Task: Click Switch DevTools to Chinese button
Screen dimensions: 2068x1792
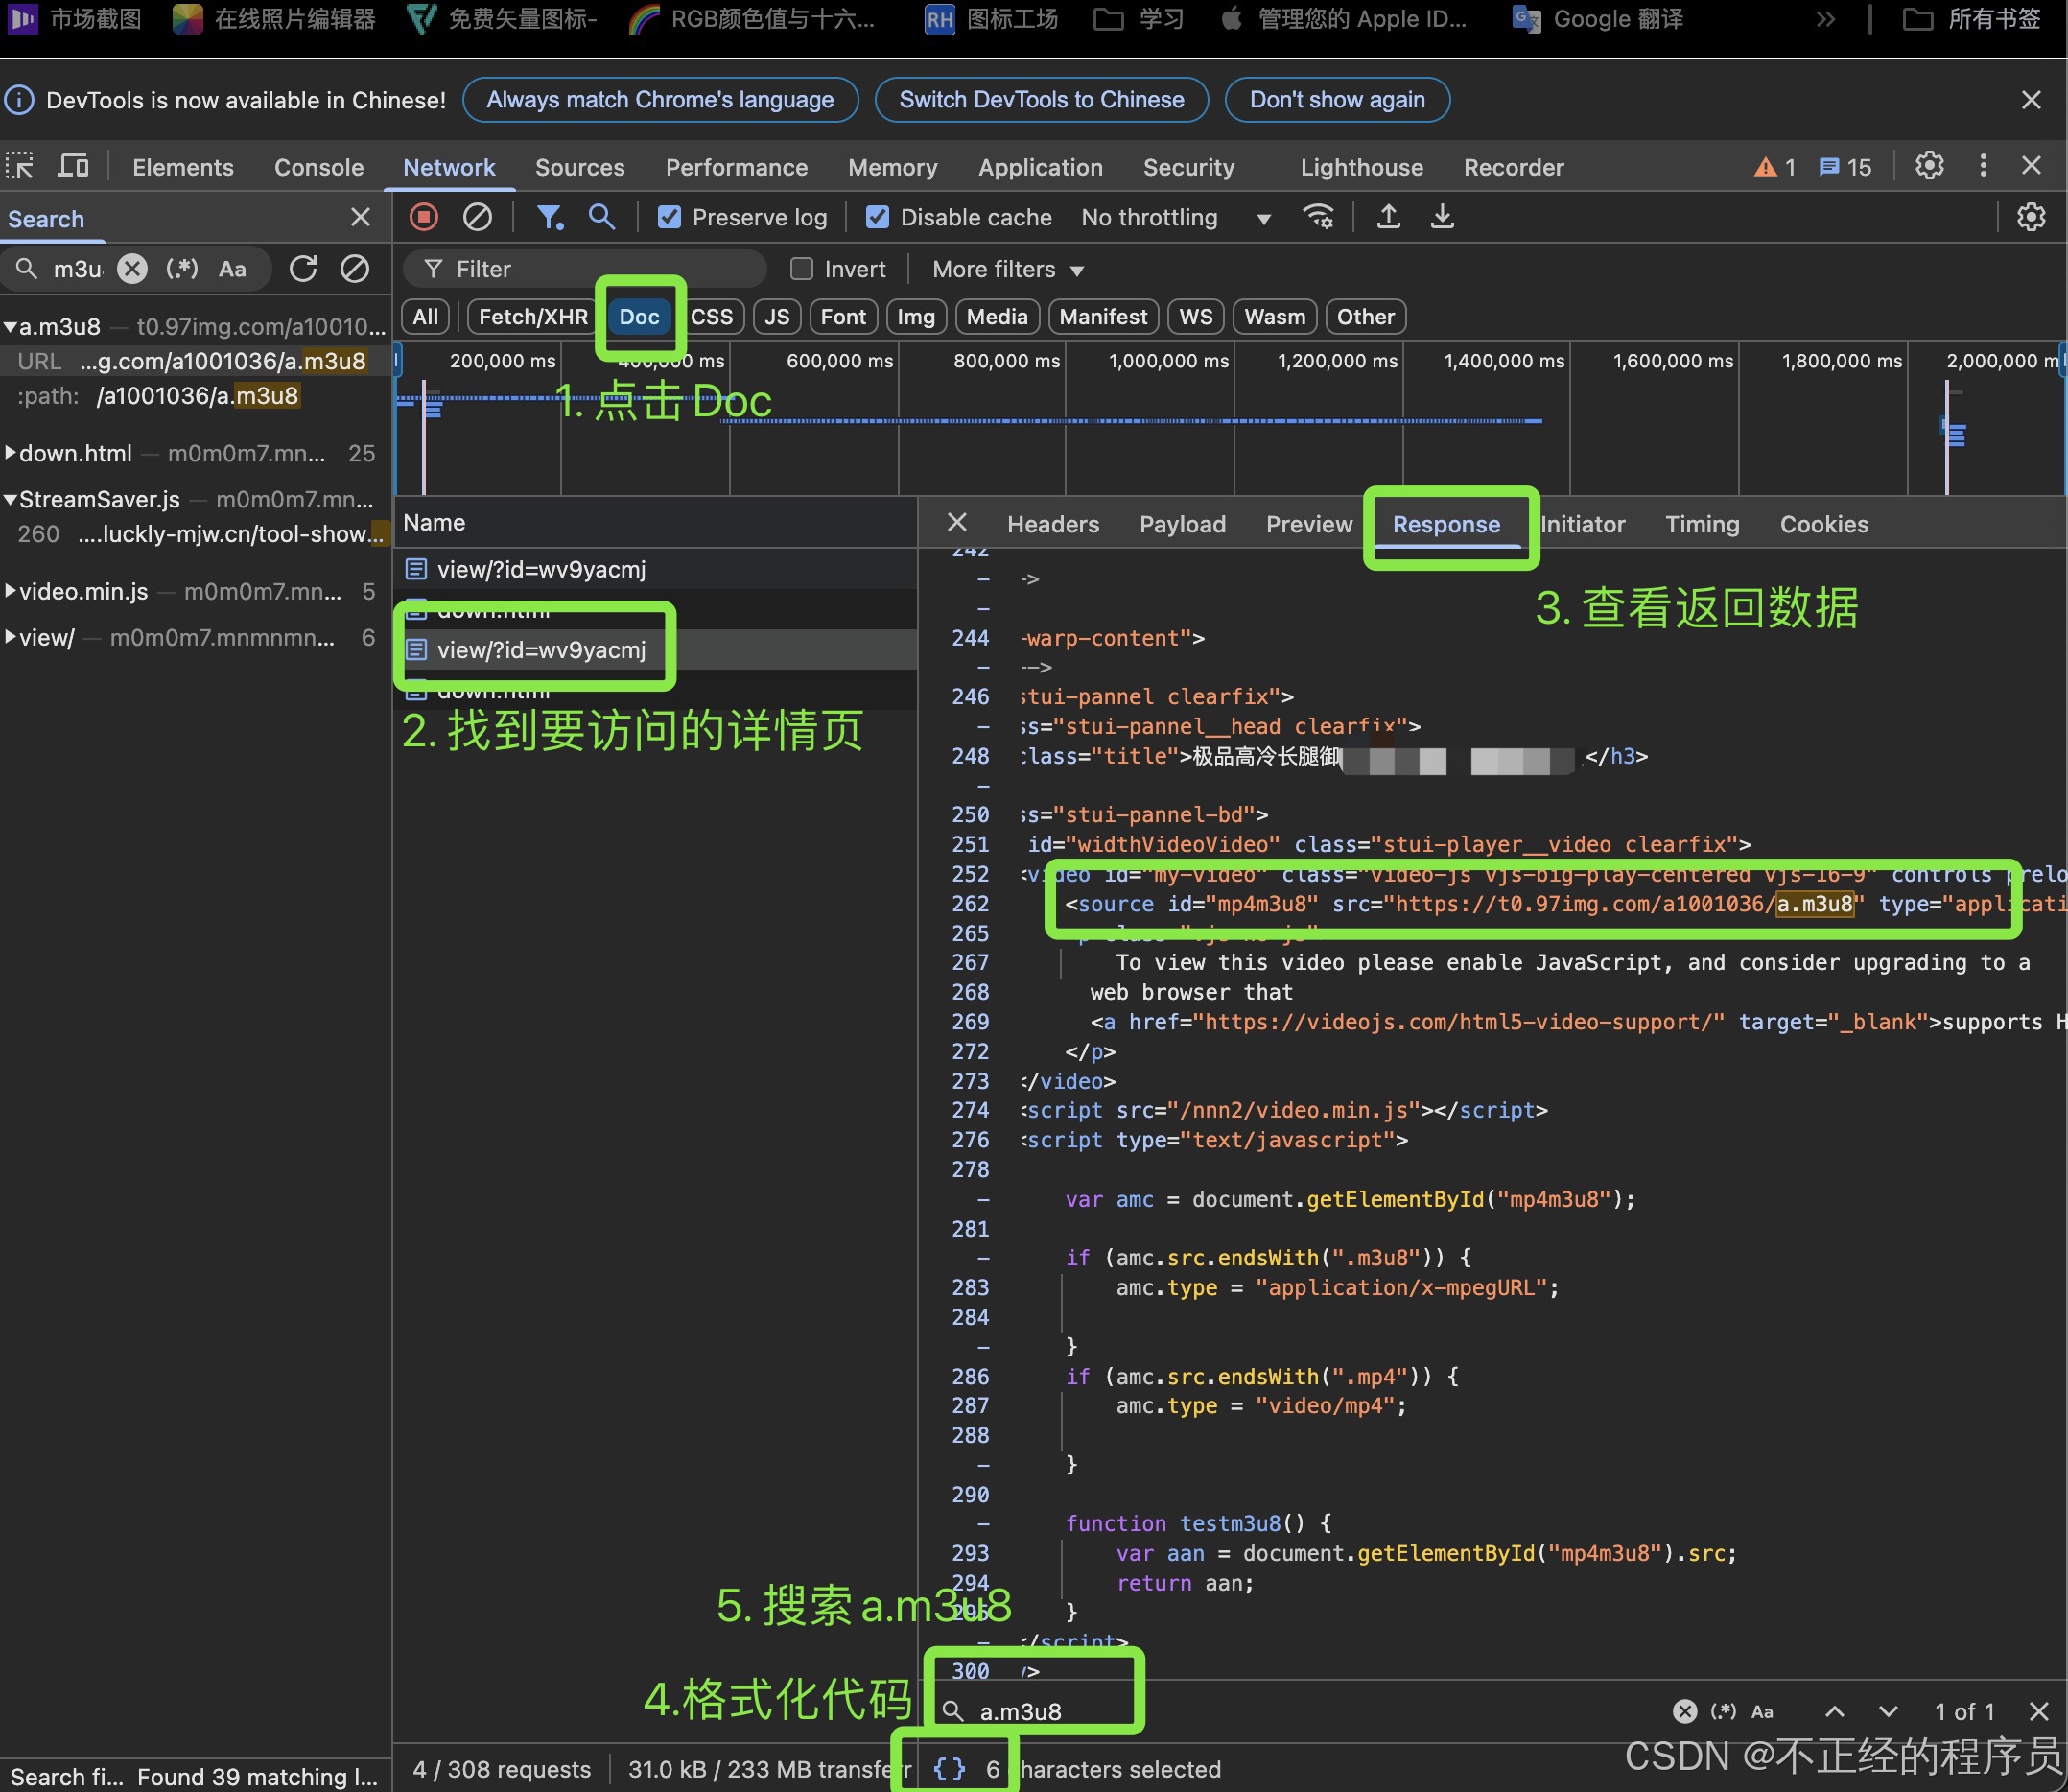Action: pyautogui.click(x=1040, y=100)
